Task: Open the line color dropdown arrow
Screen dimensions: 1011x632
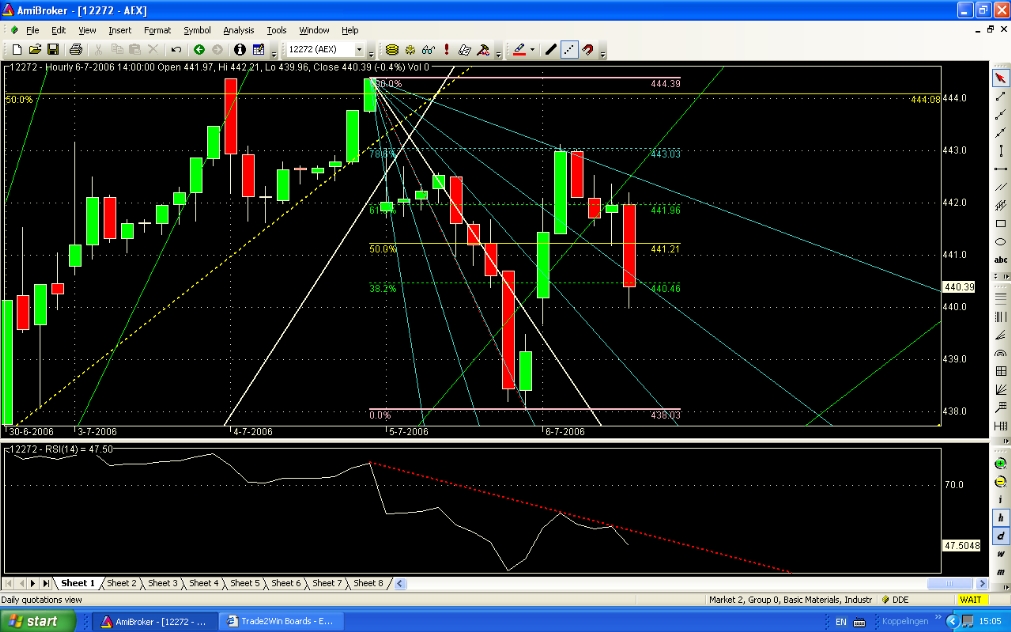Action: 532,50
